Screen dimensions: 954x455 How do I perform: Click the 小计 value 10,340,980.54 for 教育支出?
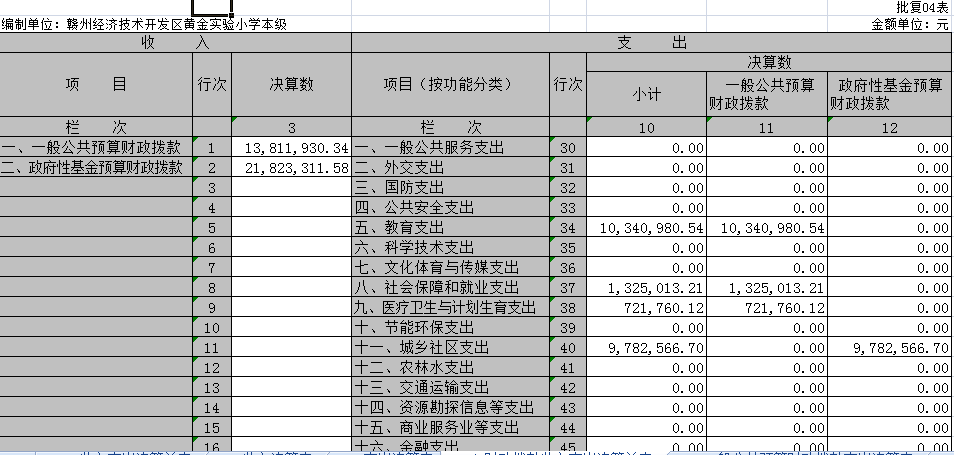[646, 228]
